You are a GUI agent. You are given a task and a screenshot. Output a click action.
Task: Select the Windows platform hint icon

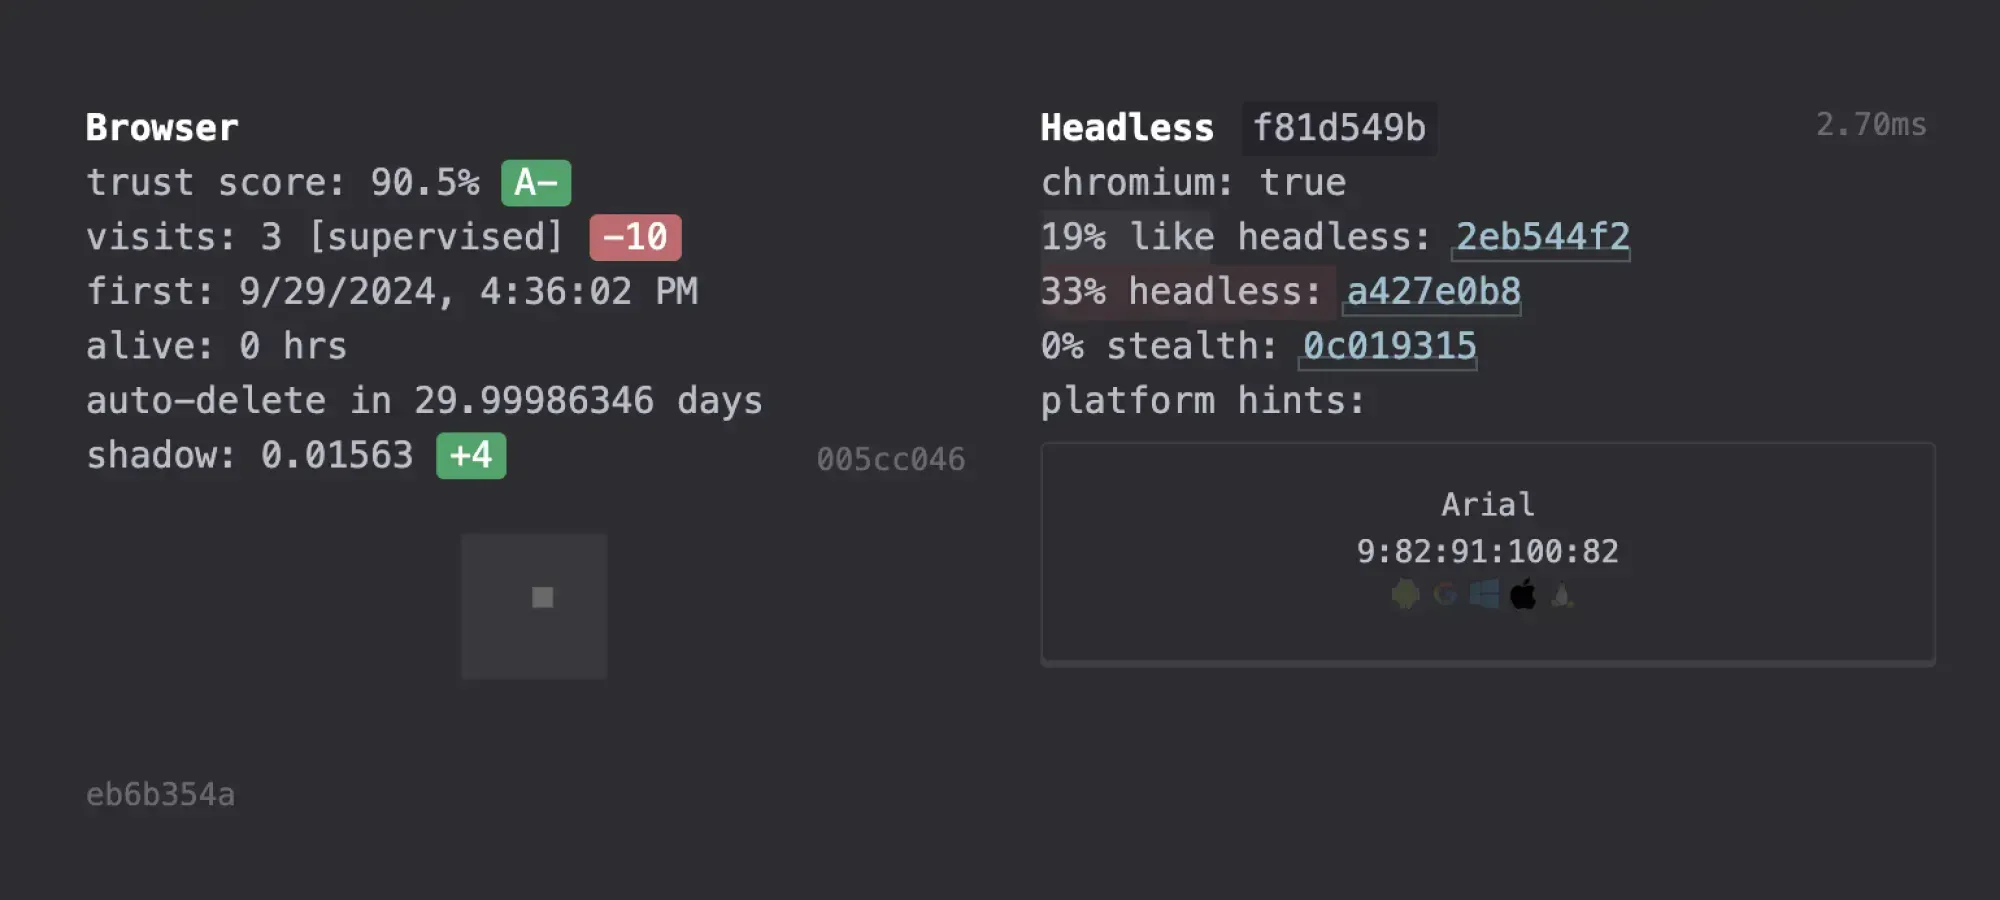[1484, 595]
